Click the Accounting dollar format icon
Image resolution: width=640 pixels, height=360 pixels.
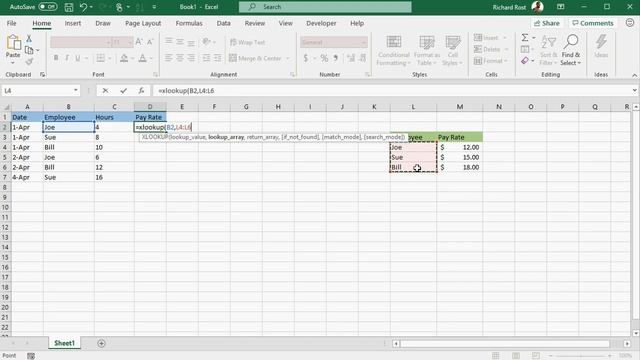coord(306,58)
